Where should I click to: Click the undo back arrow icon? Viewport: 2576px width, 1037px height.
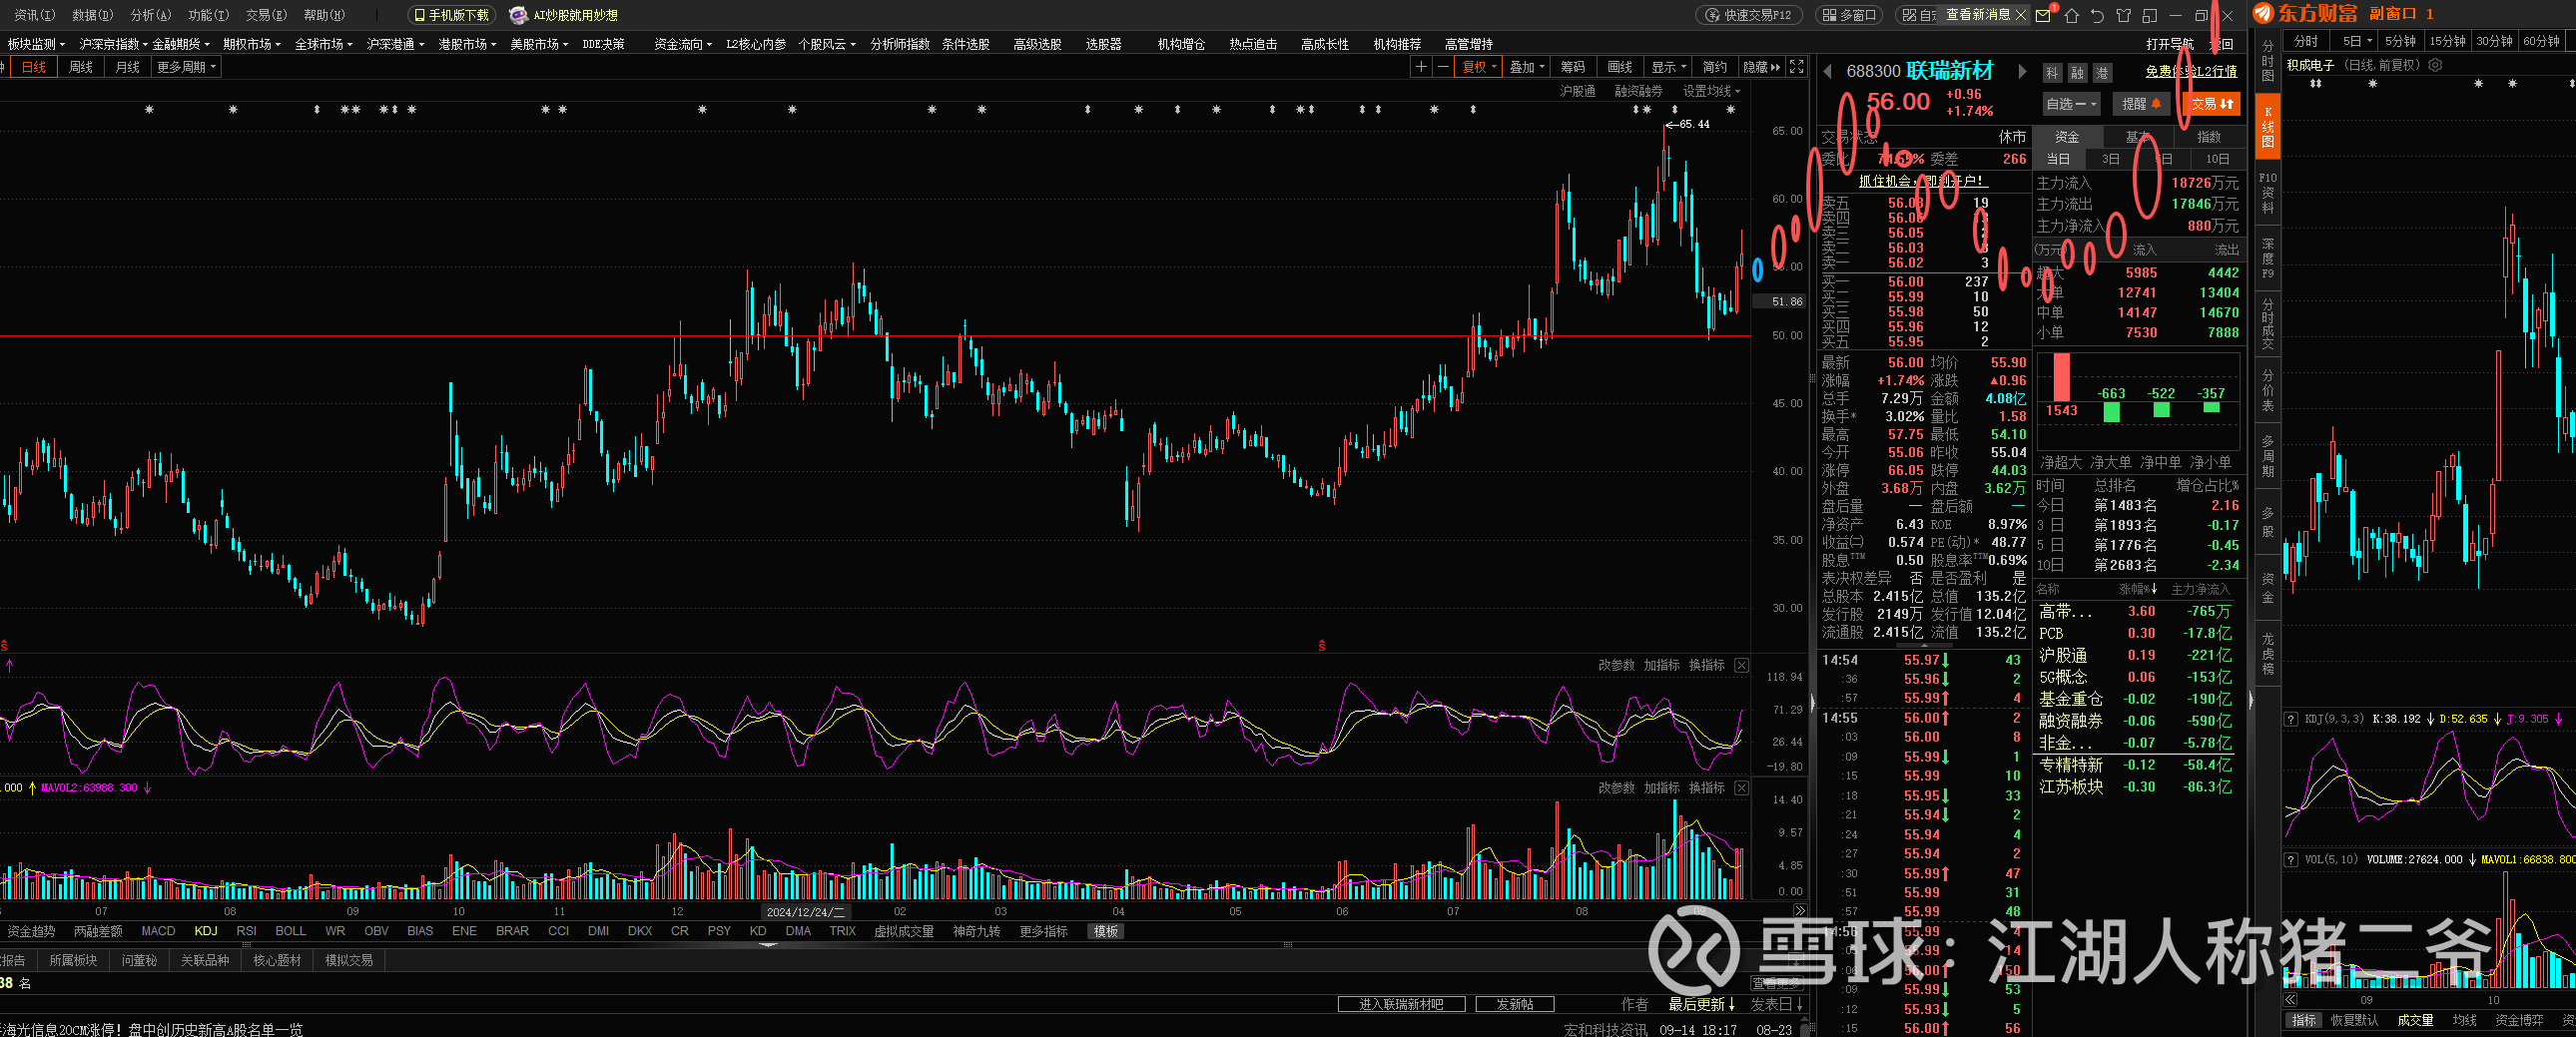pyautogui.click(x=2097, y=15)
